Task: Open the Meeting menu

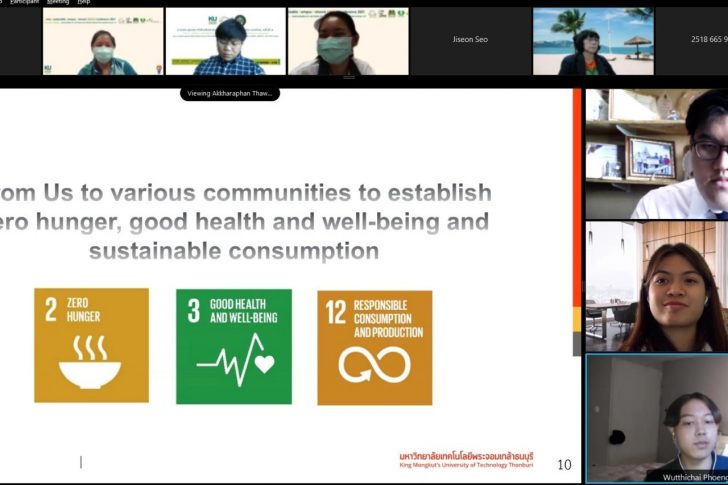Action: (59, 2)
